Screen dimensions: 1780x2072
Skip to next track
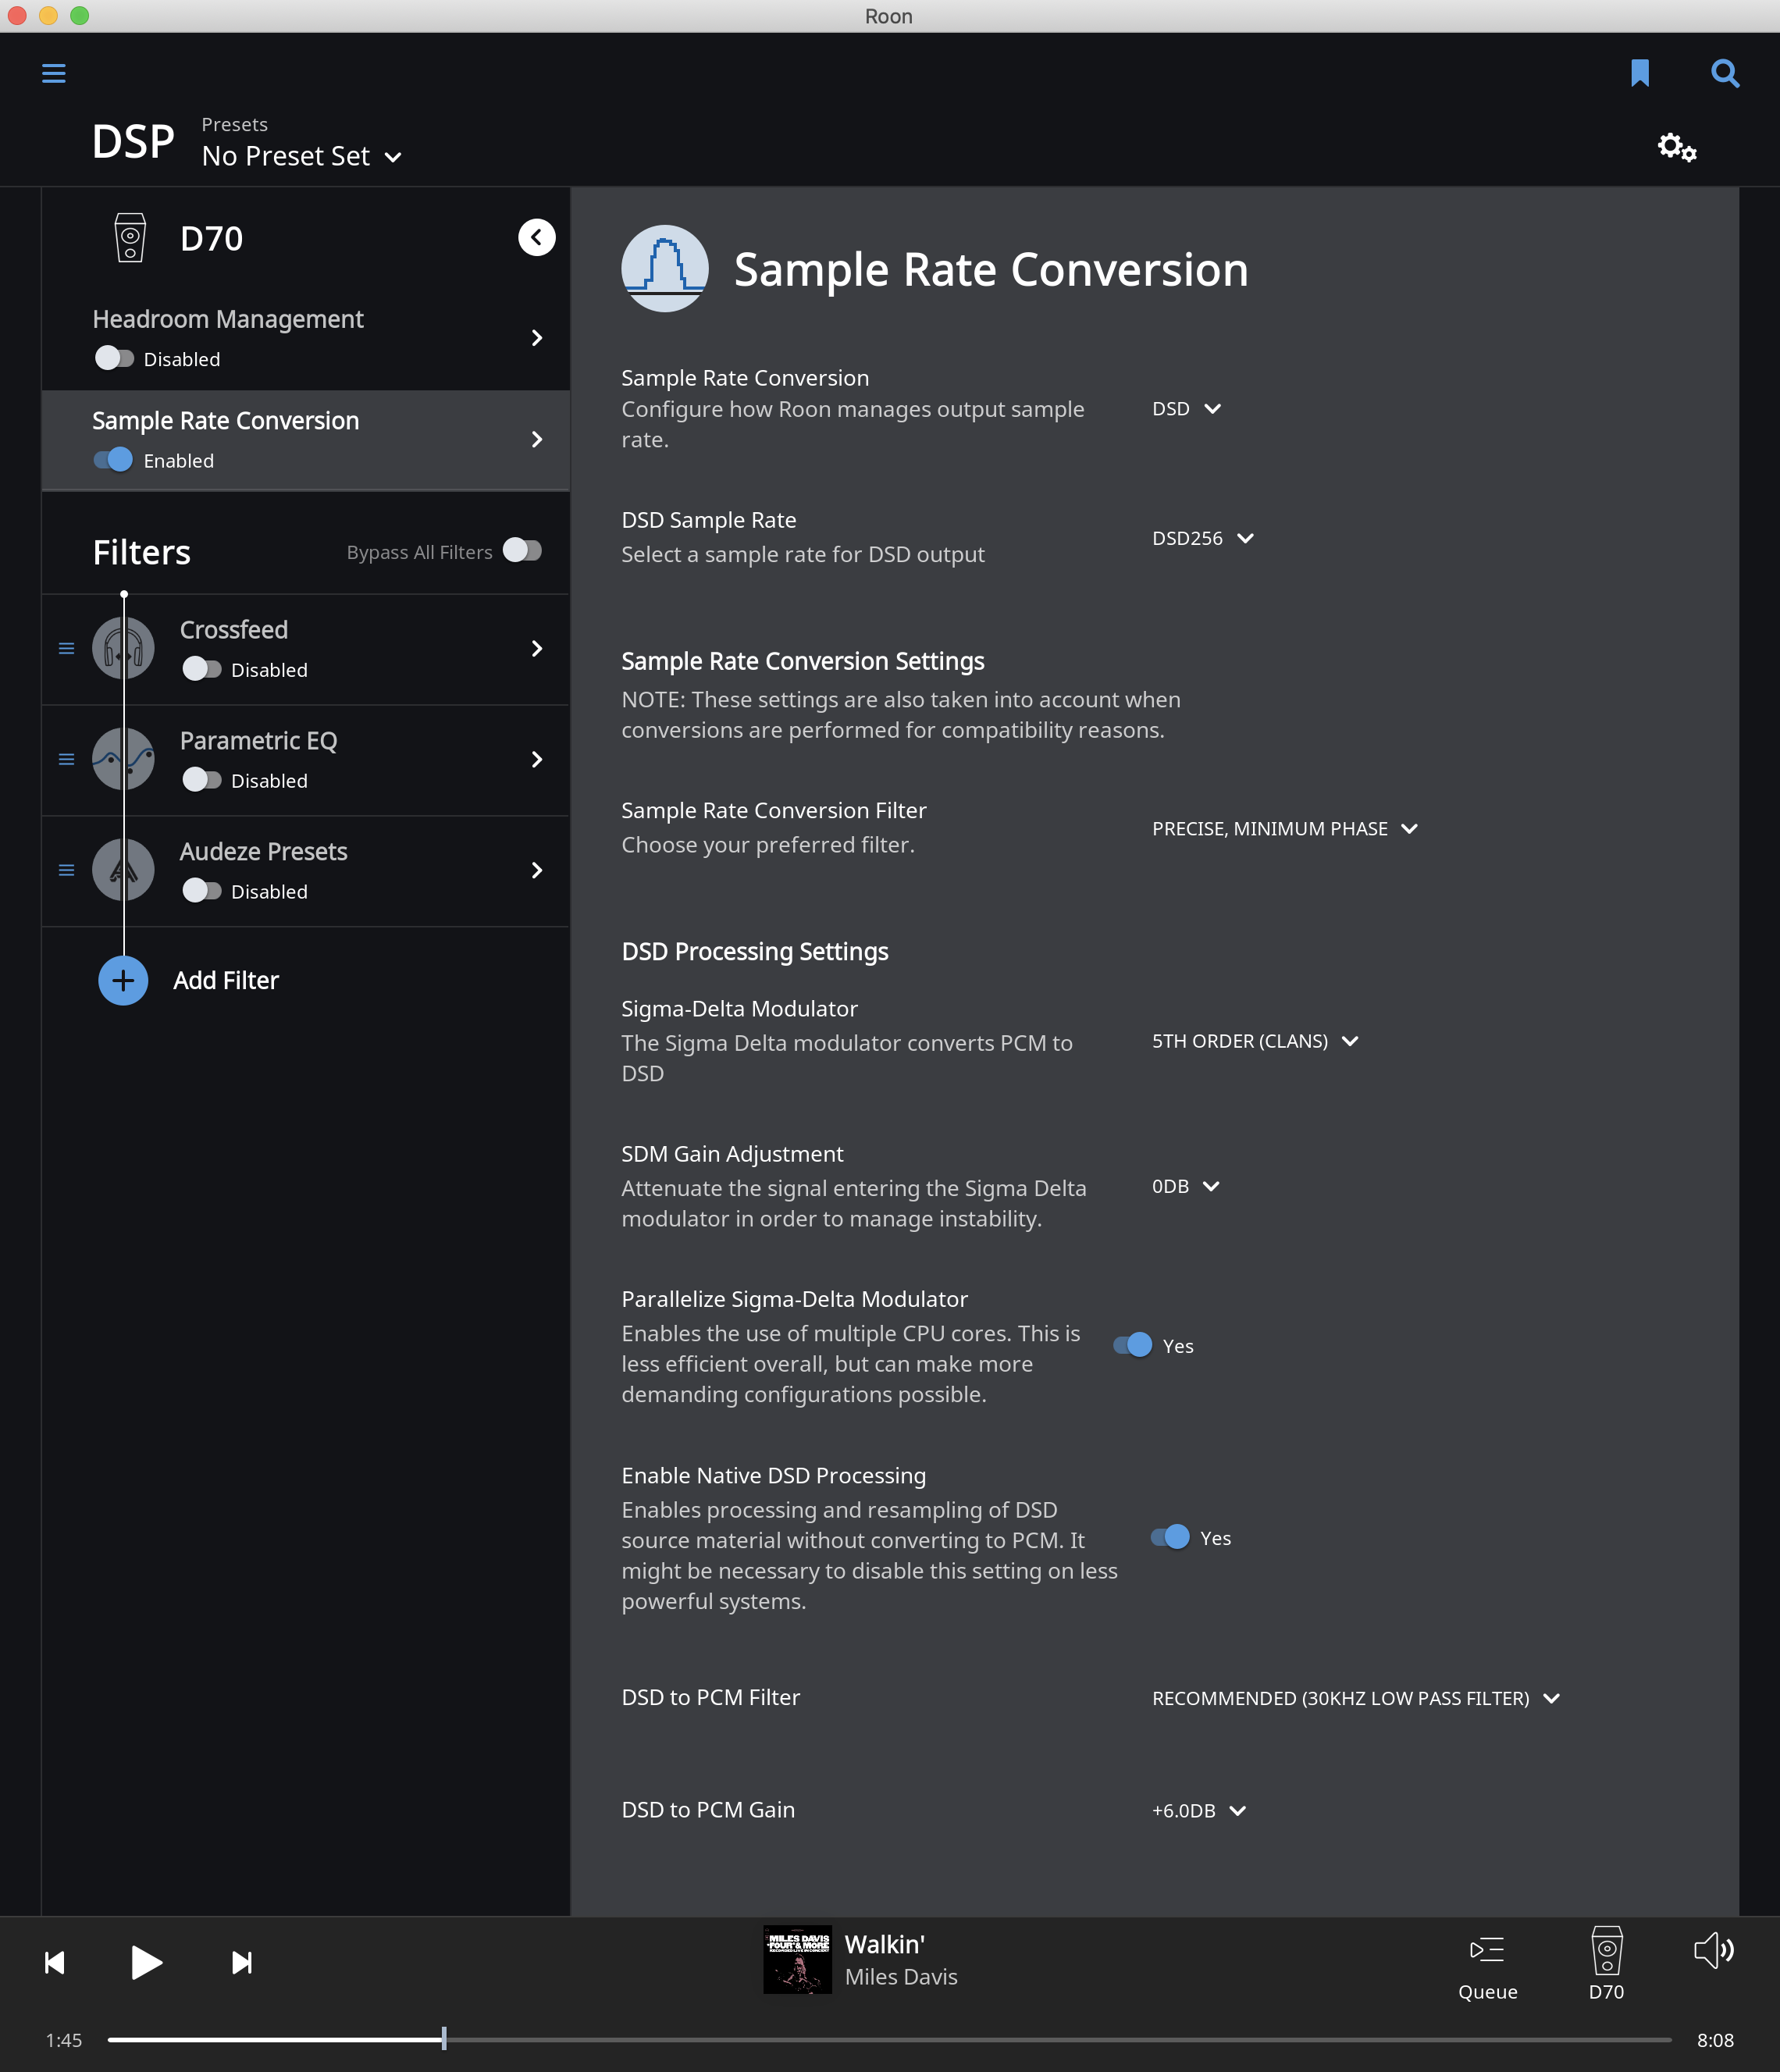click(x=241, y=1962)
